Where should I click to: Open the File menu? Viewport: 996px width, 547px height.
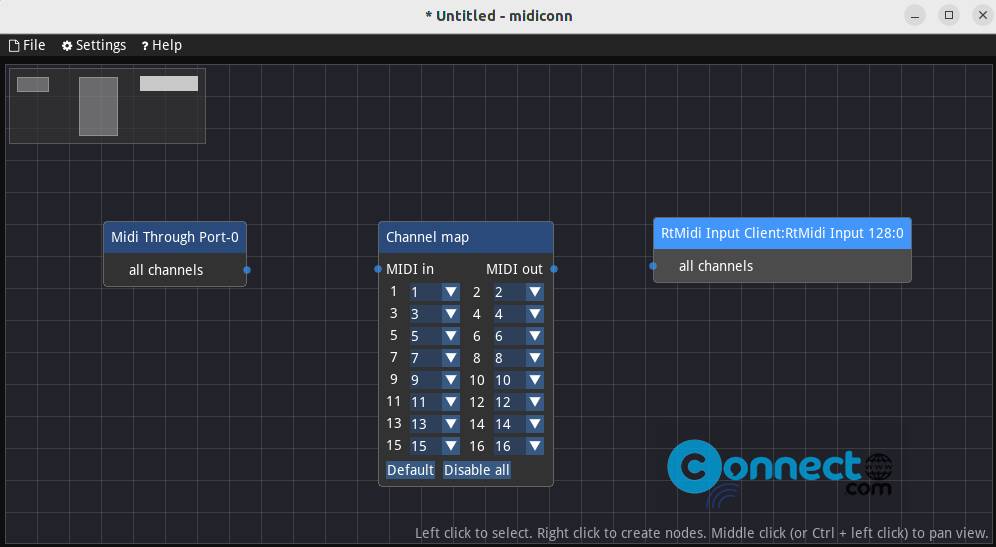point(27,45)
